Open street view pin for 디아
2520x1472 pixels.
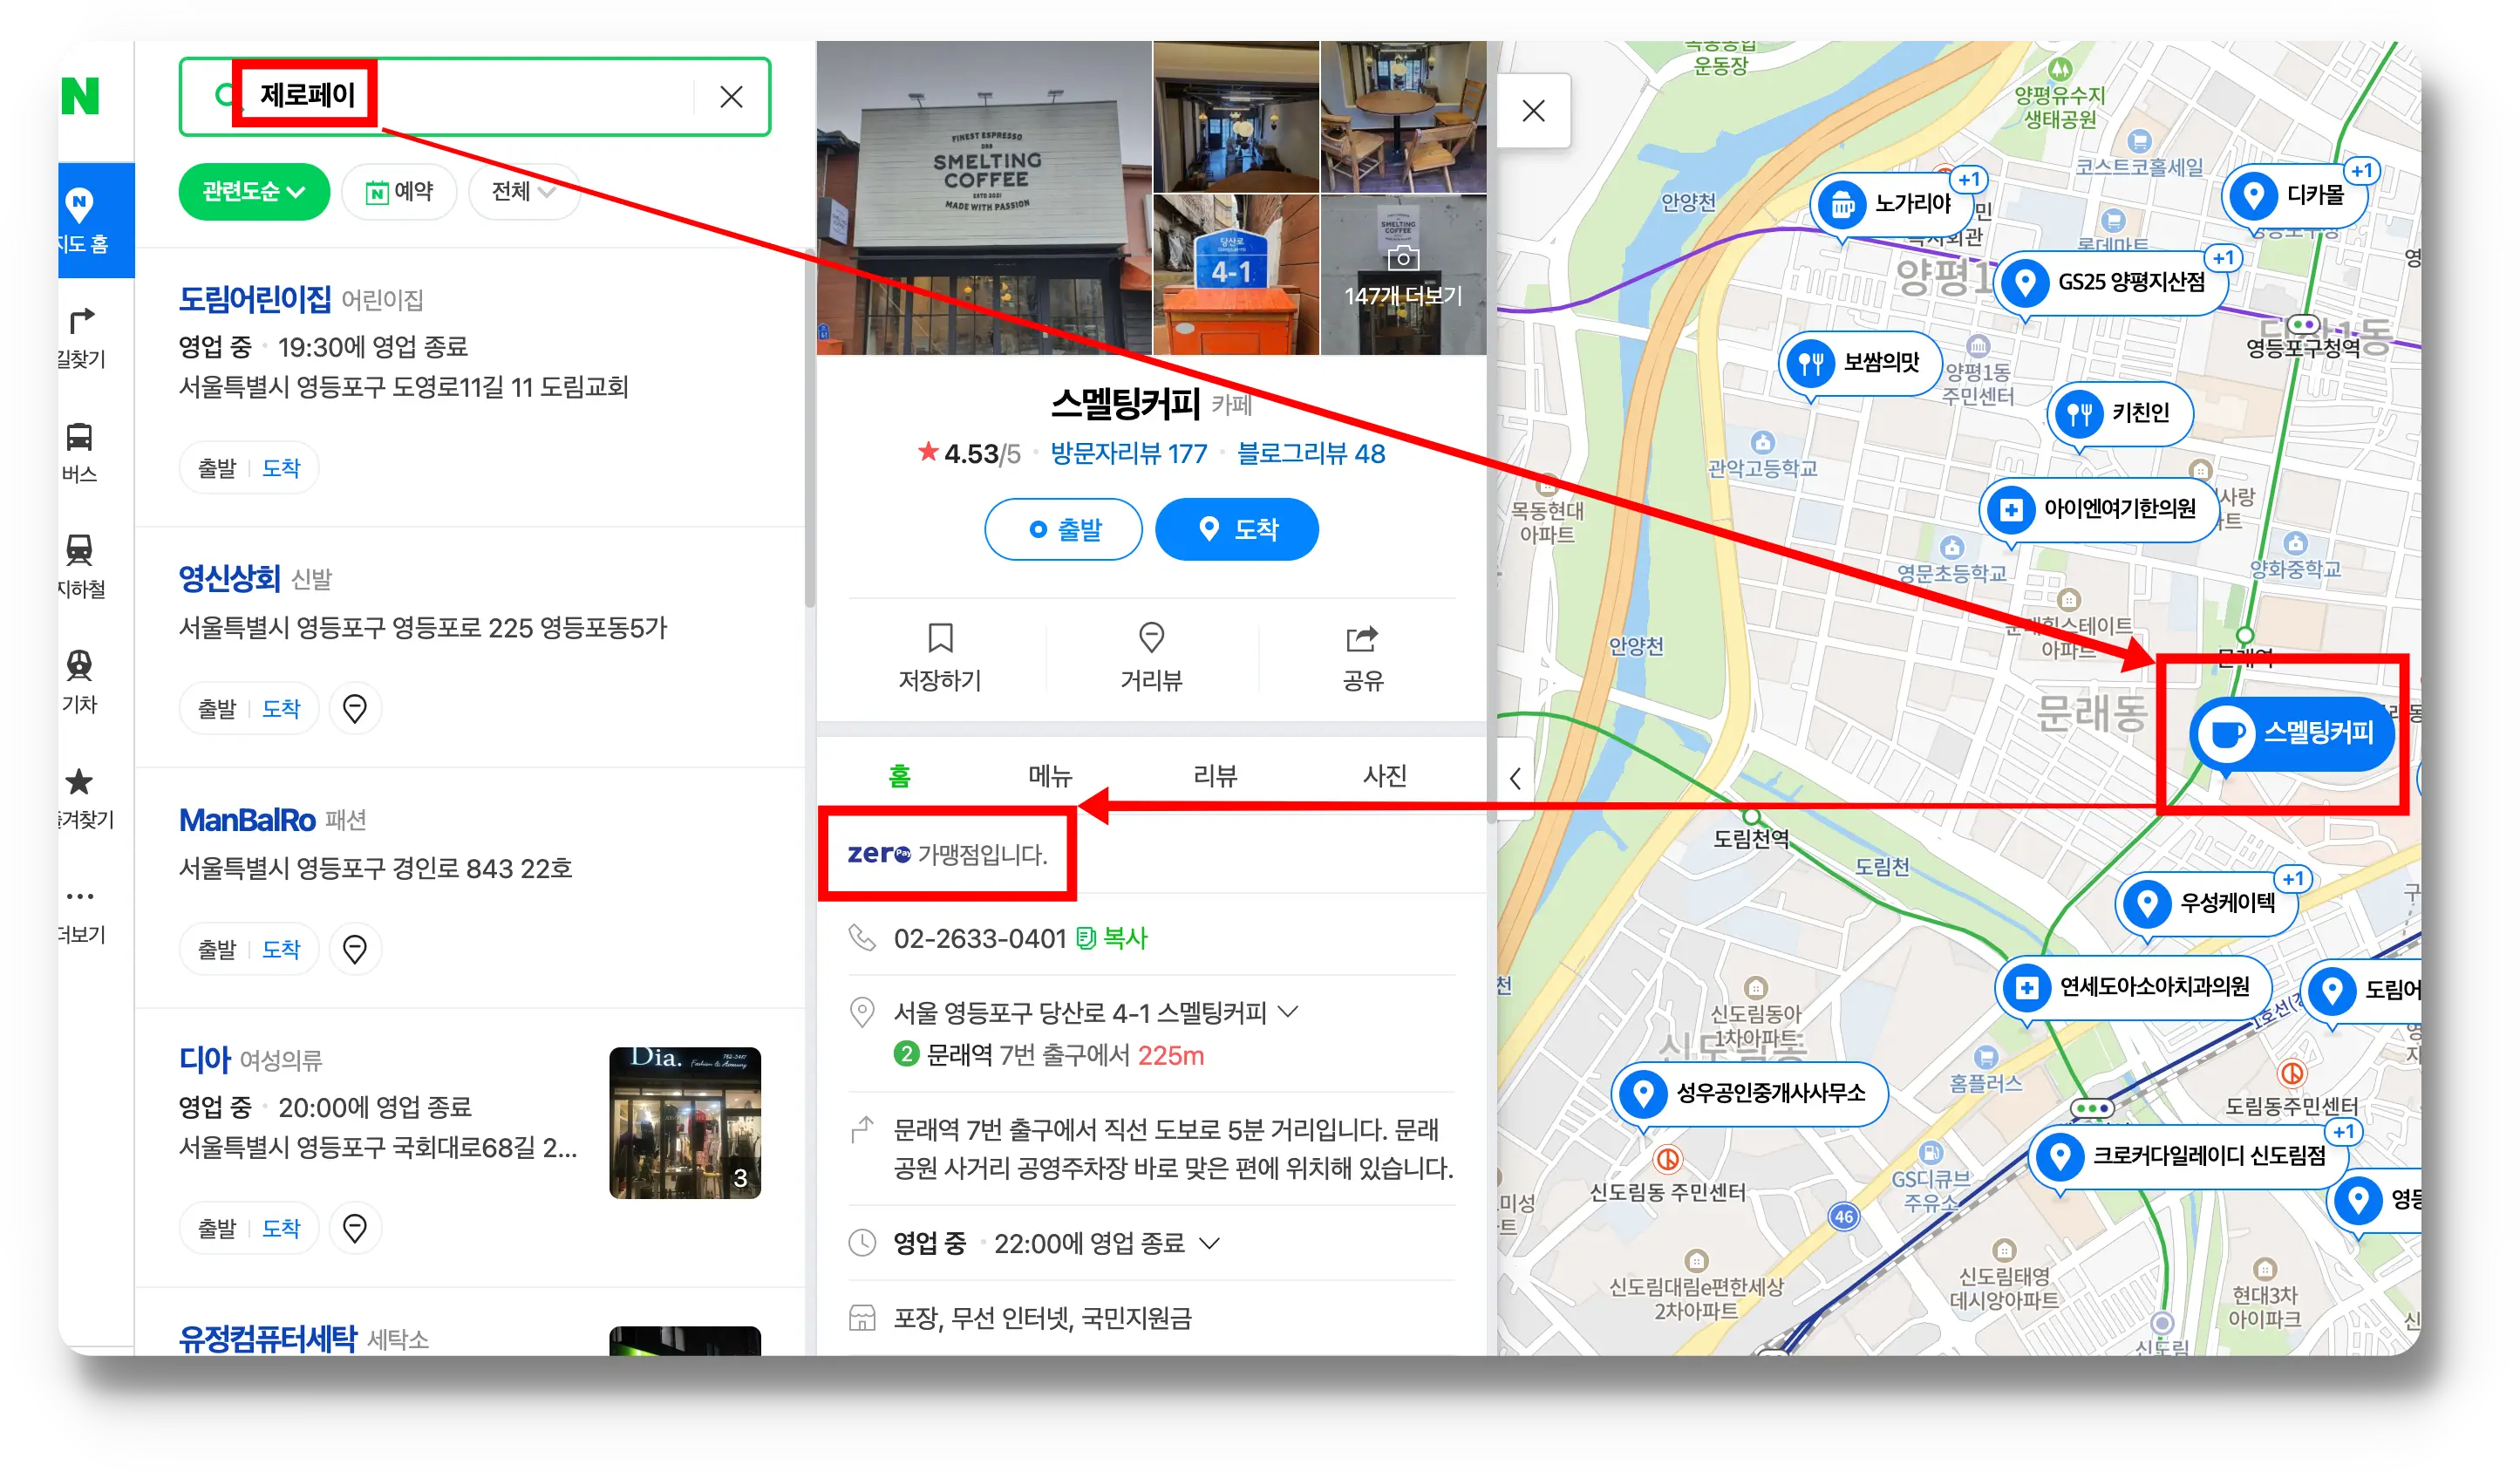(355, 1227)
